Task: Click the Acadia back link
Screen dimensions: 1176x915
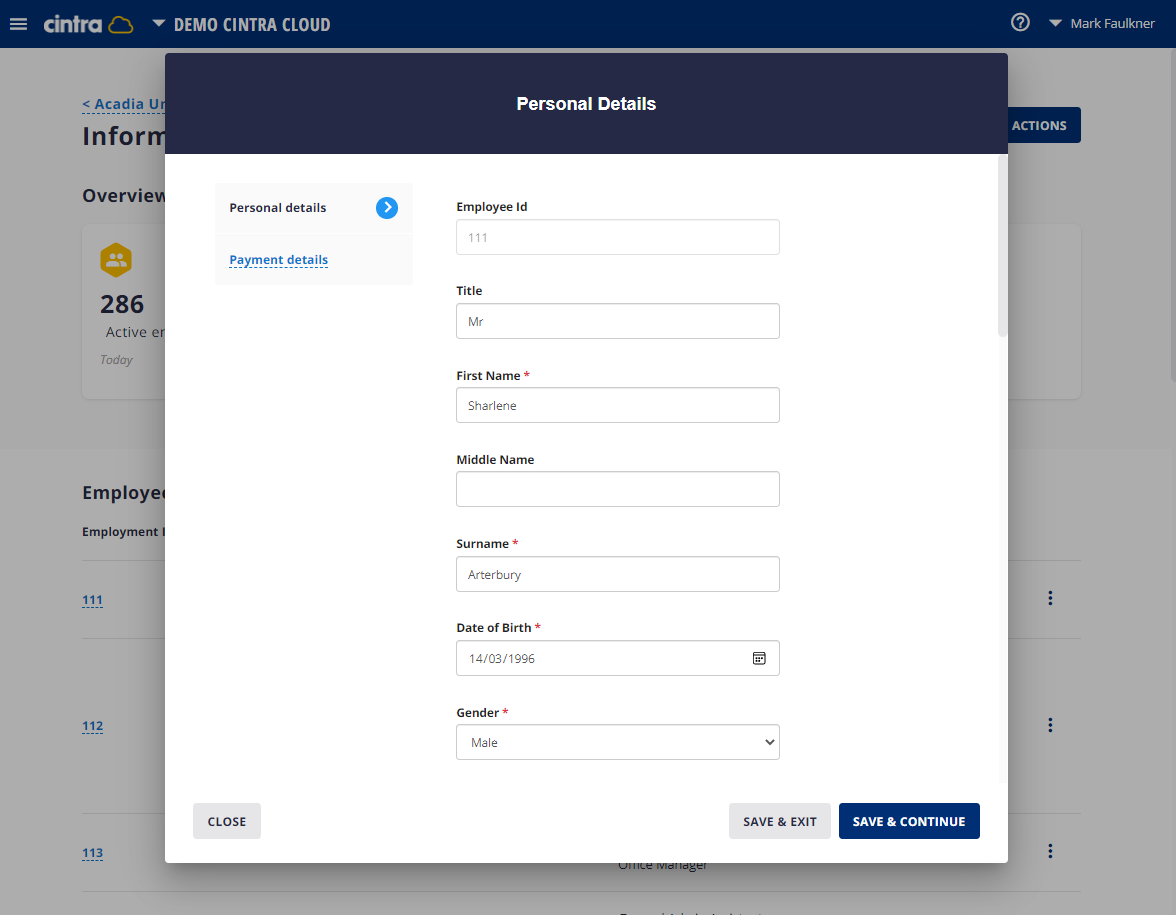Action: (x=123, y=104)
